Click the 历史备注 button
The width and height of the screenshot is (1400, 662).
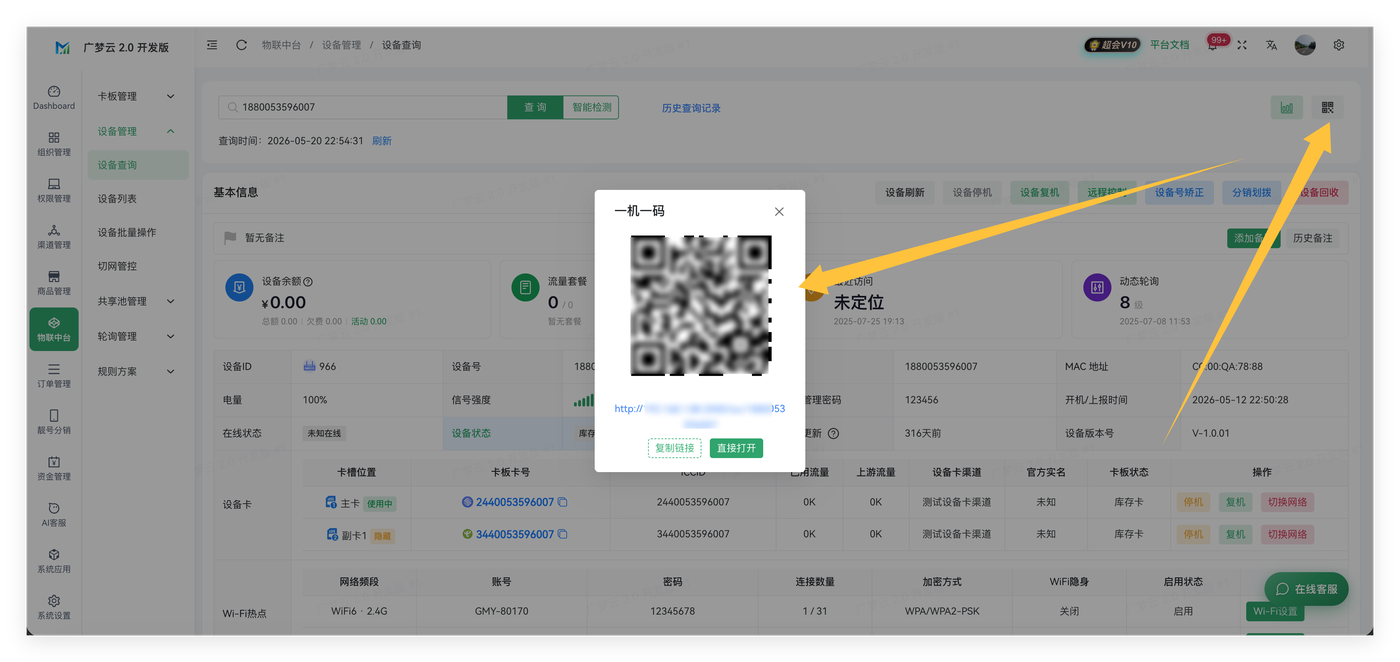pyautogui.click(x=1312, y=238)
